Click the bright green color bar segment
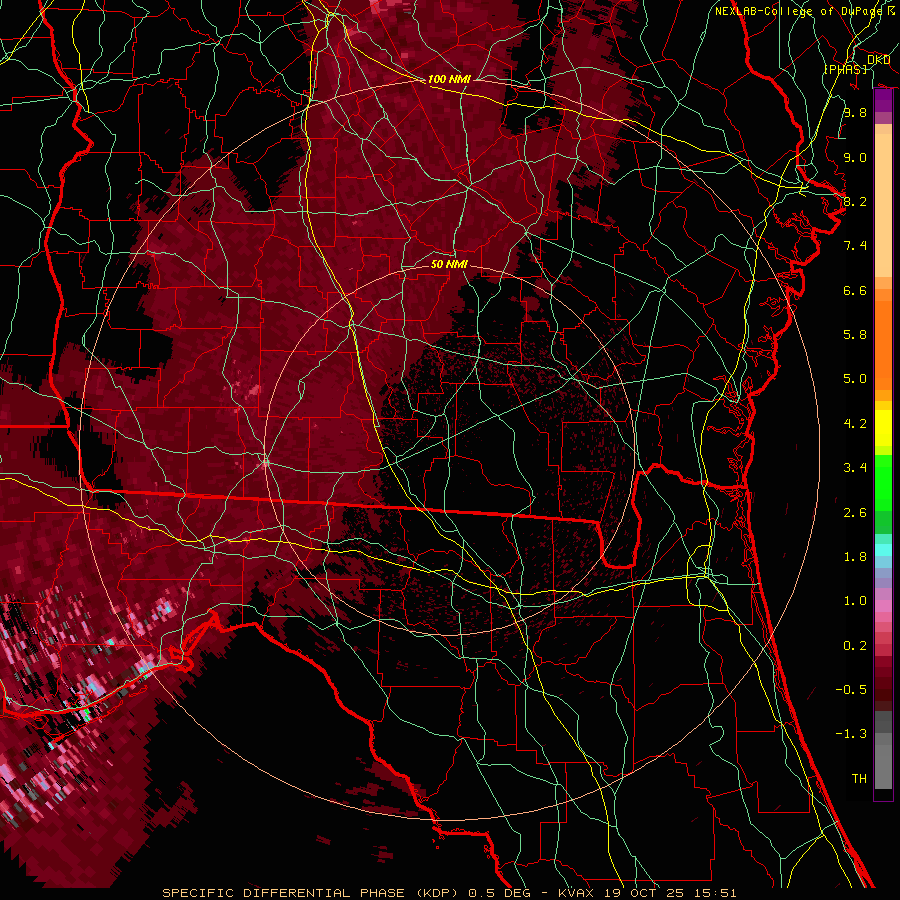Viewport: 900px width, 900px height. pos(883,483)
